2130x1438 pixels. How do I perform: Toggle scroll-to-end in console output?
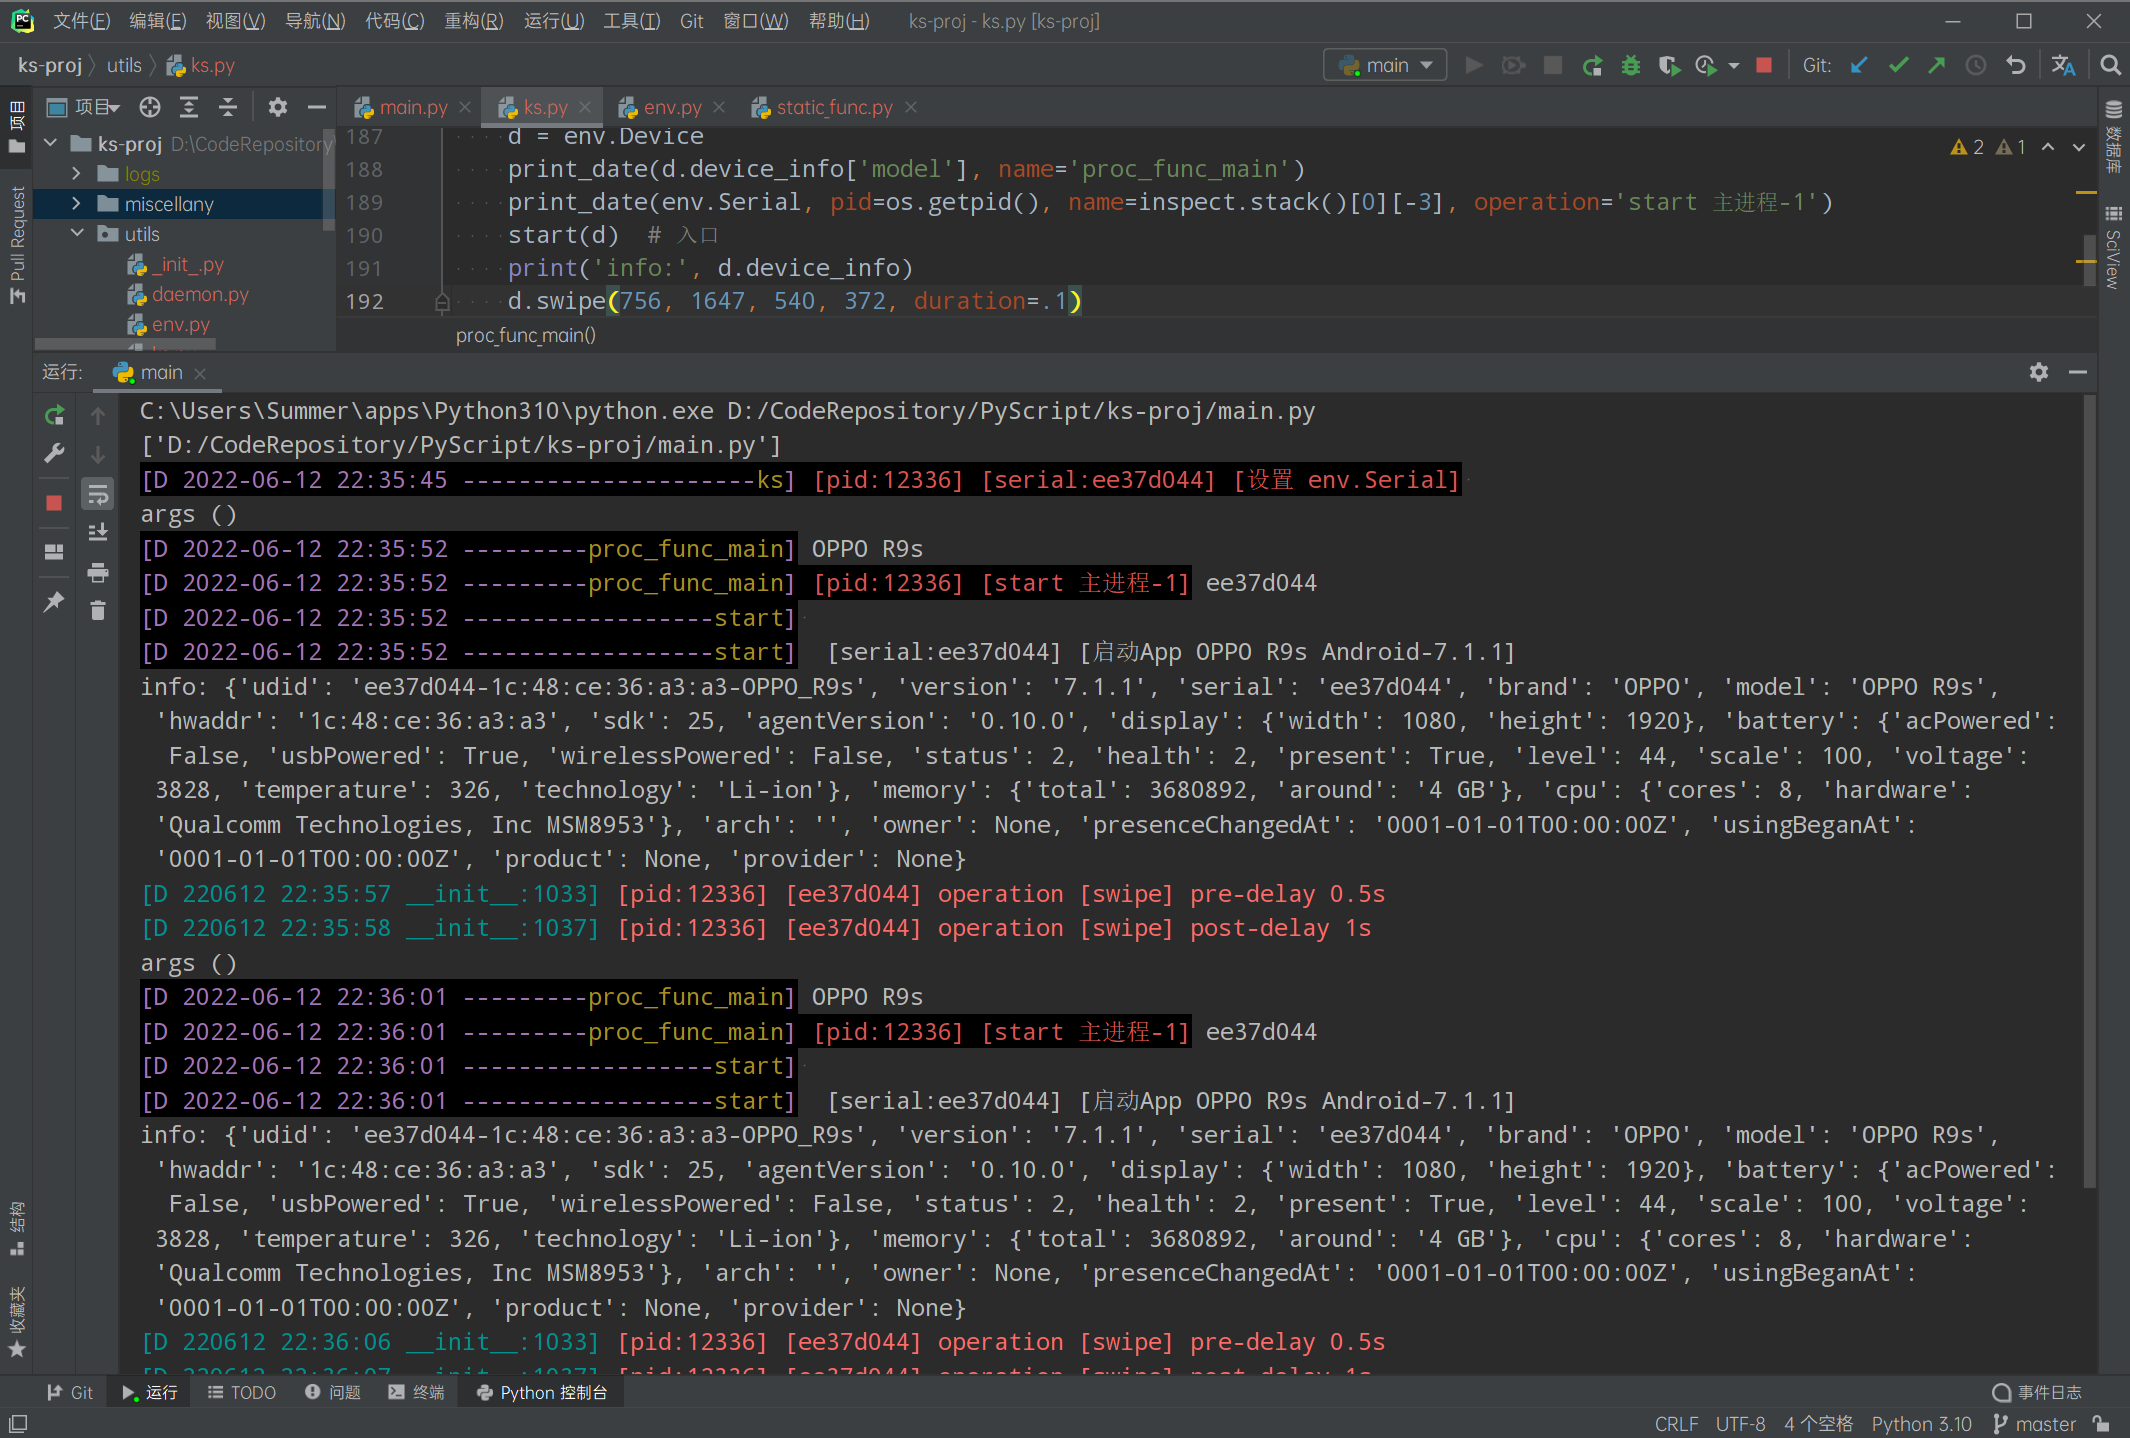(97, 532)
